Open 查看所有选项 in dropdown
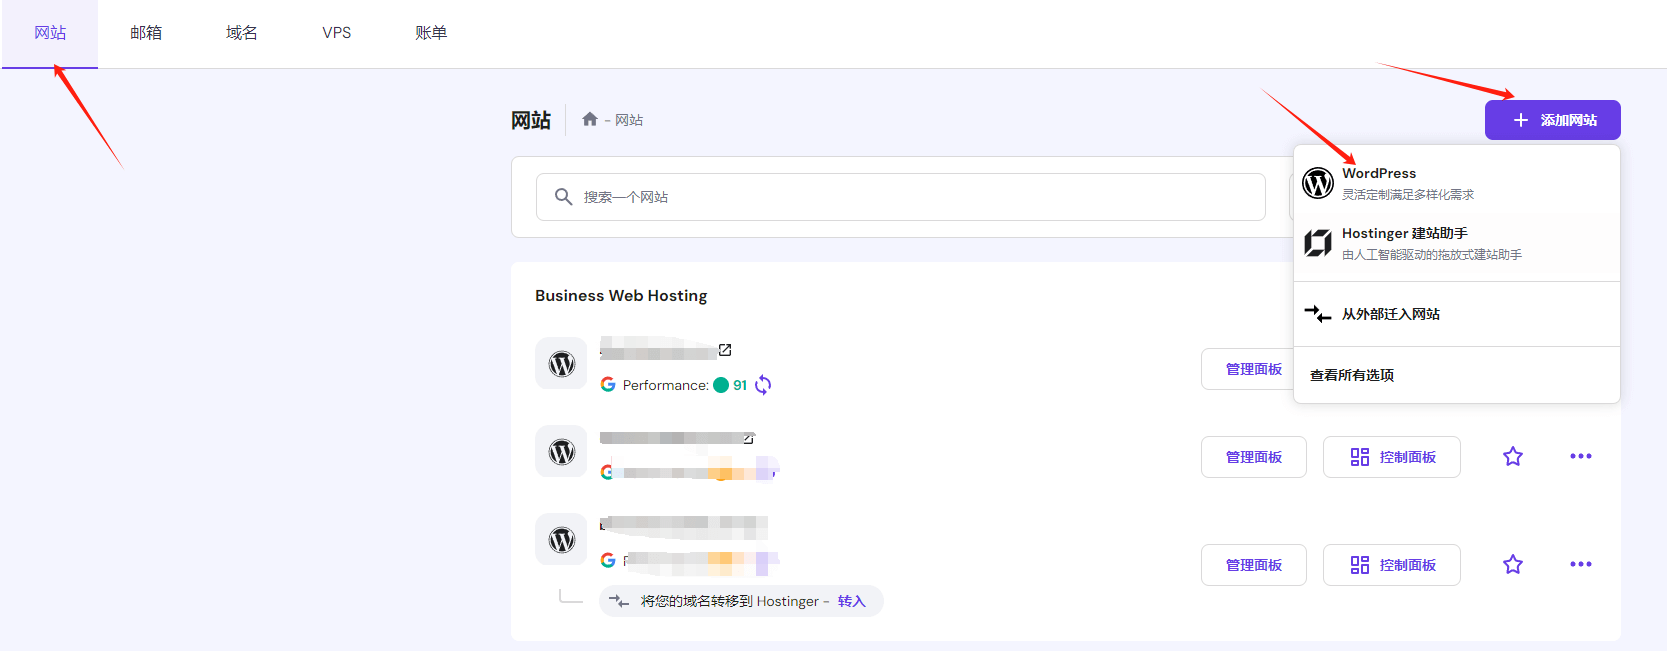The height and width of the screenshot is (651, 1667). click(x=1457, y=375)
